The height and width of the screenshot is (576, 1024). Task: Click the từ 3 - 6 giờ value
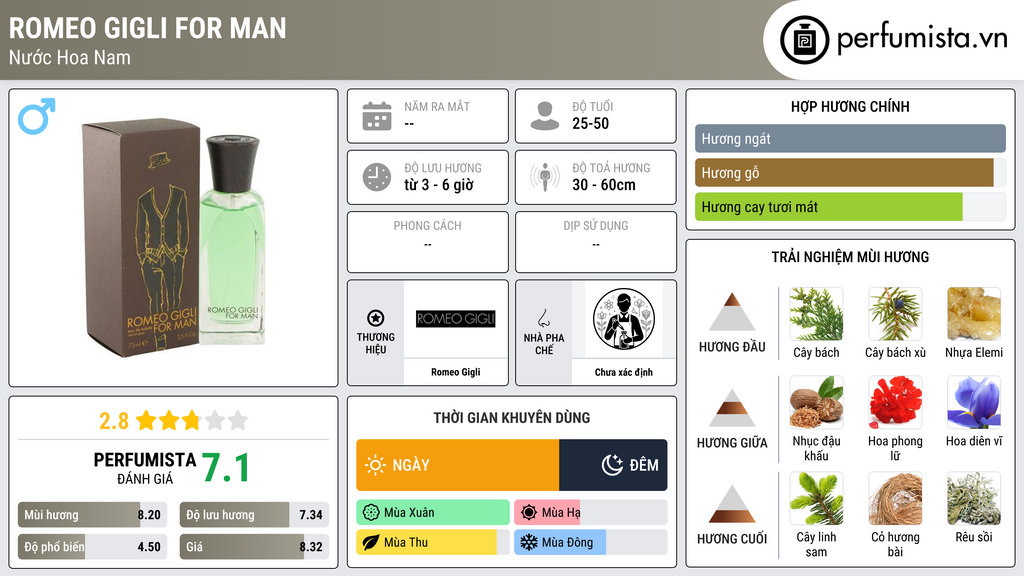pos(439,185)
